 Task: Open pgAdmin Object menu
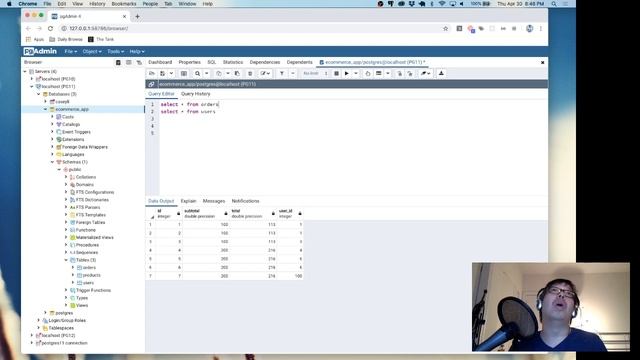tap(92, 51)
